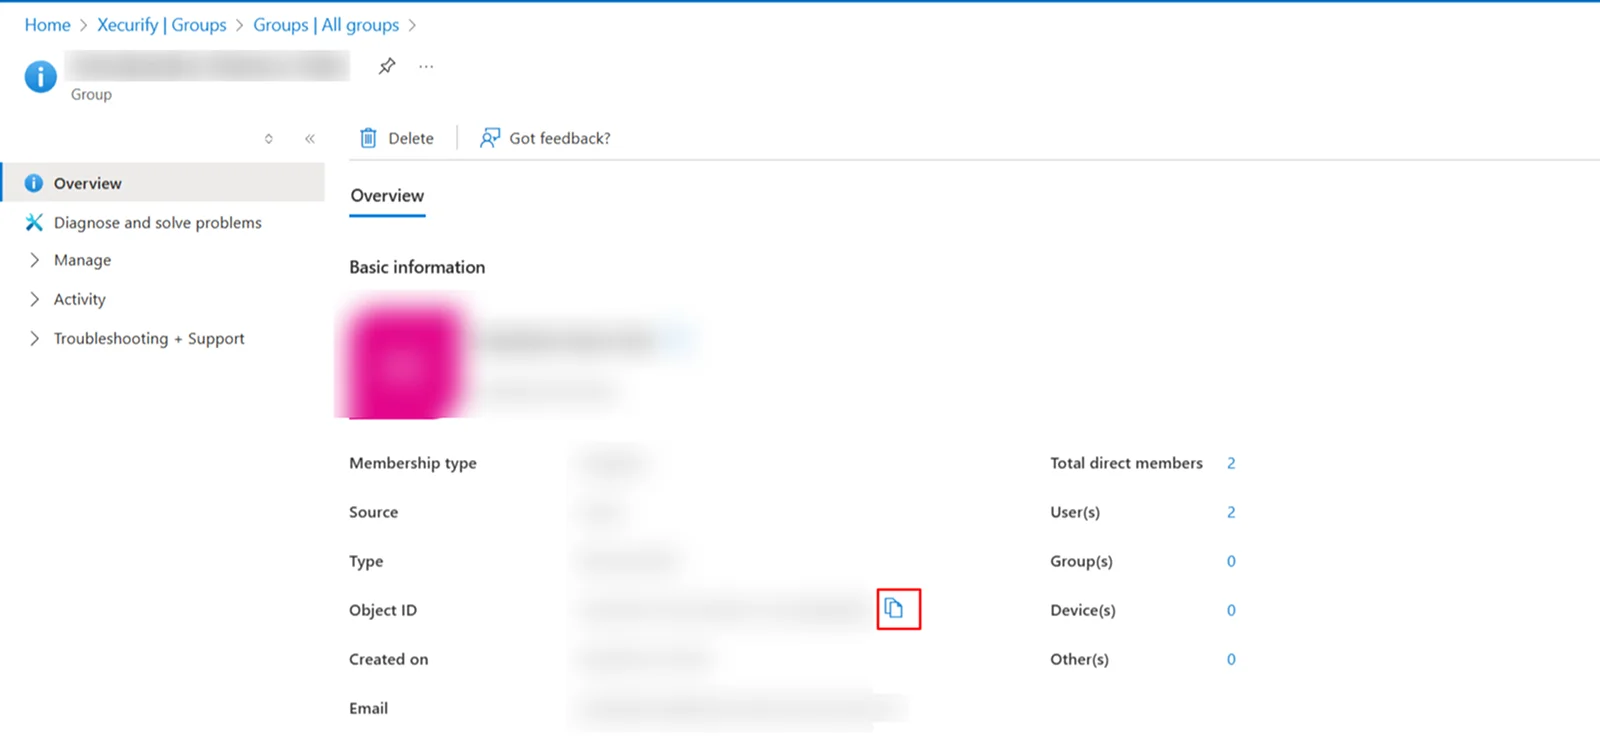Click the 'Object ID' label
The height and width of the screenshot is (741, 1600).
pyautogui.click(x=383, y=610)
